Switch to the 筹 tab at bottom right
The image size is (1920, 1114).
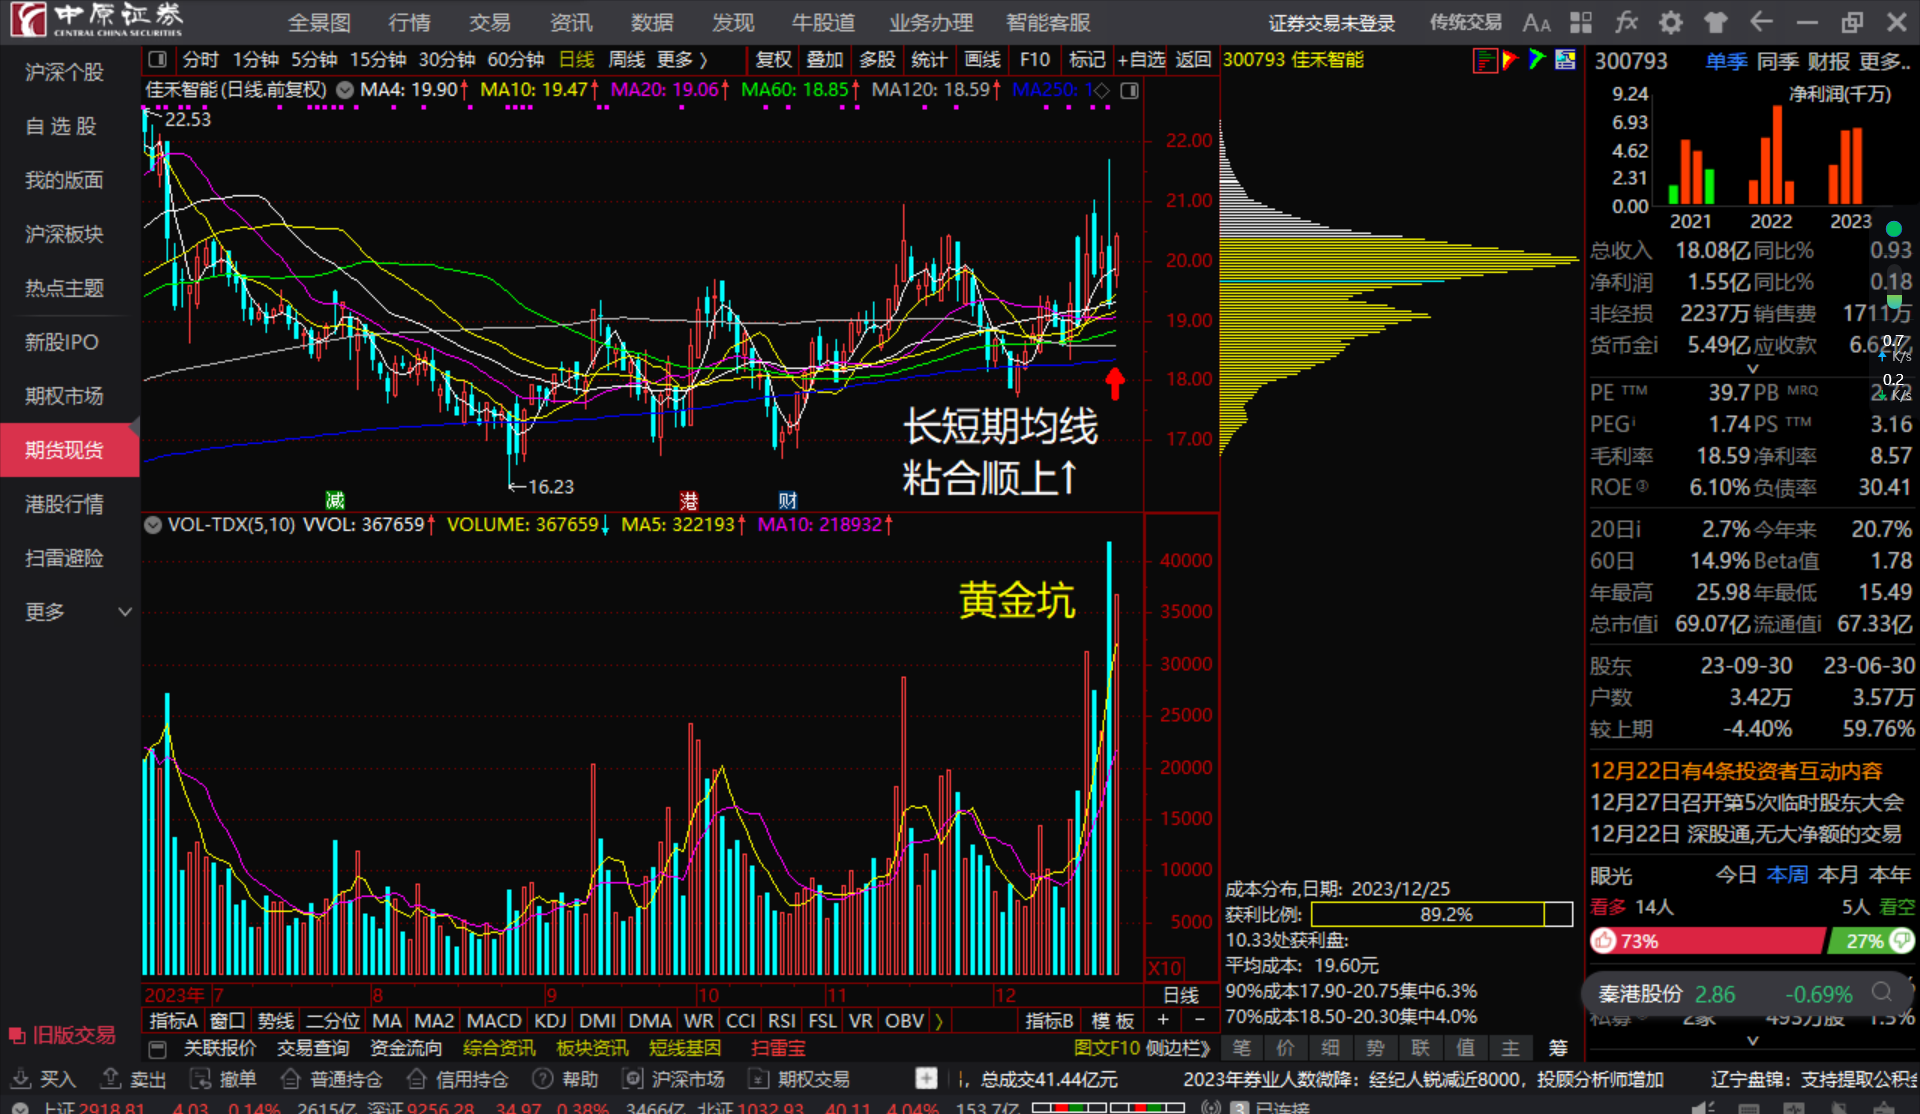(x=1557, y=1048)
